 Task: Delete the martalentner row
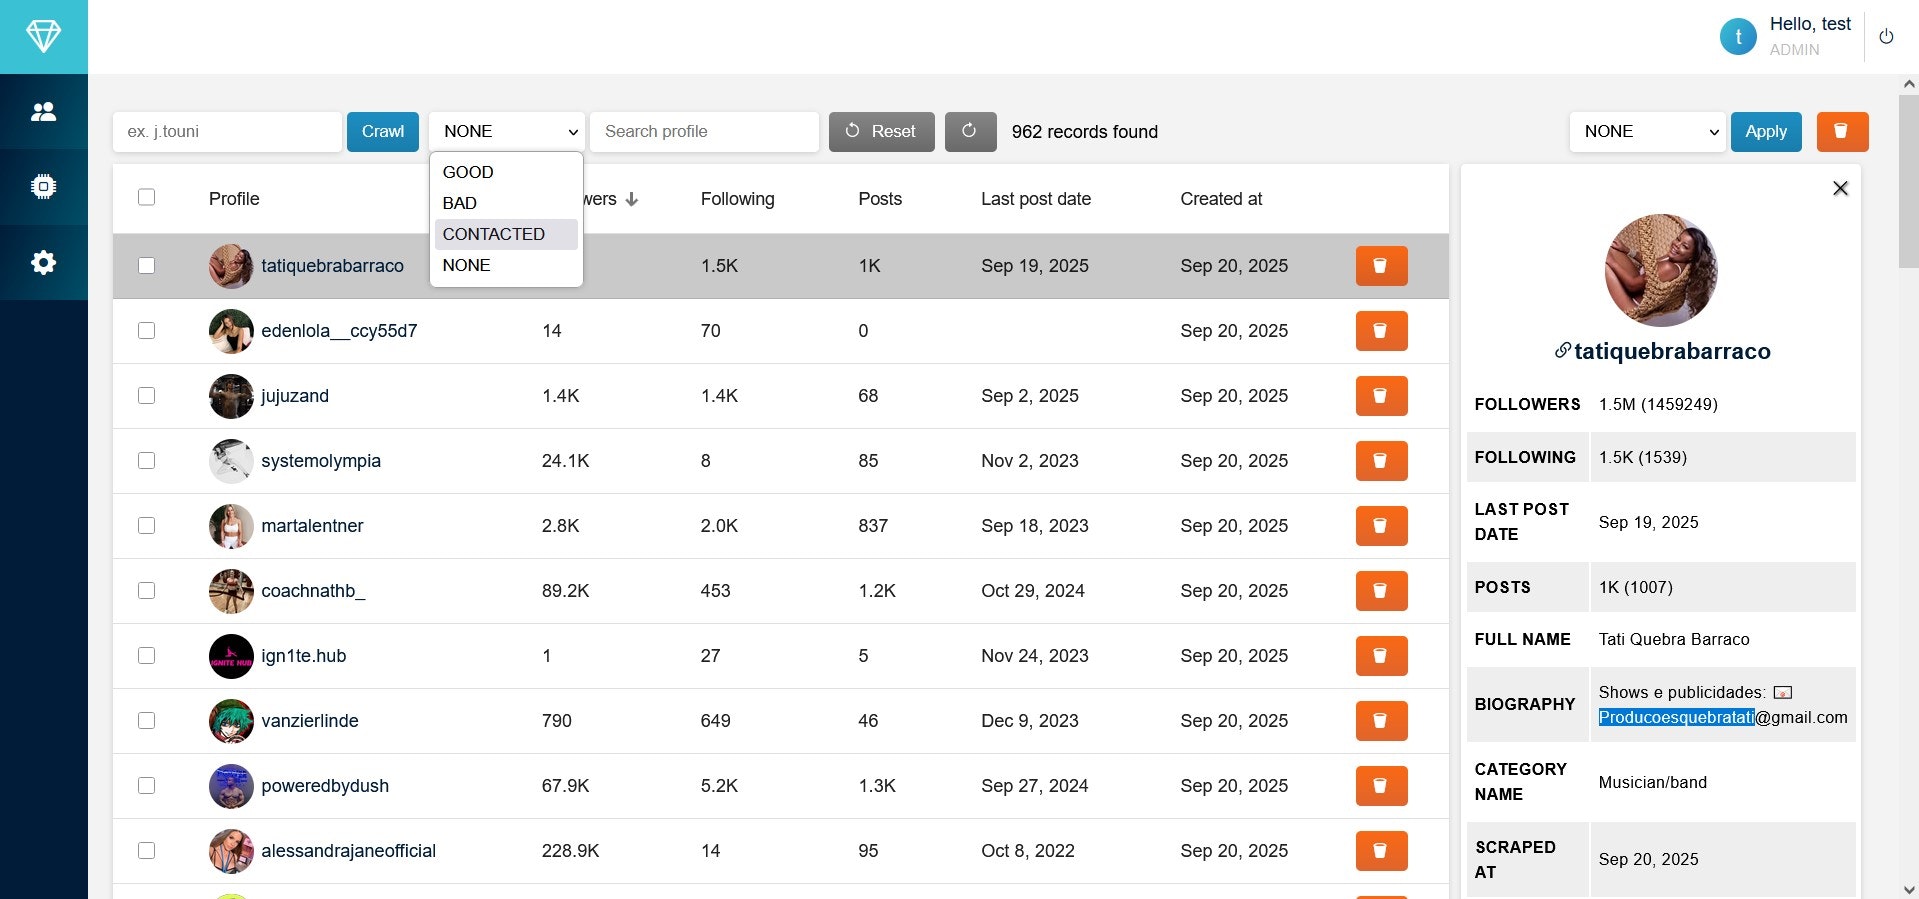click(1381, 526)
